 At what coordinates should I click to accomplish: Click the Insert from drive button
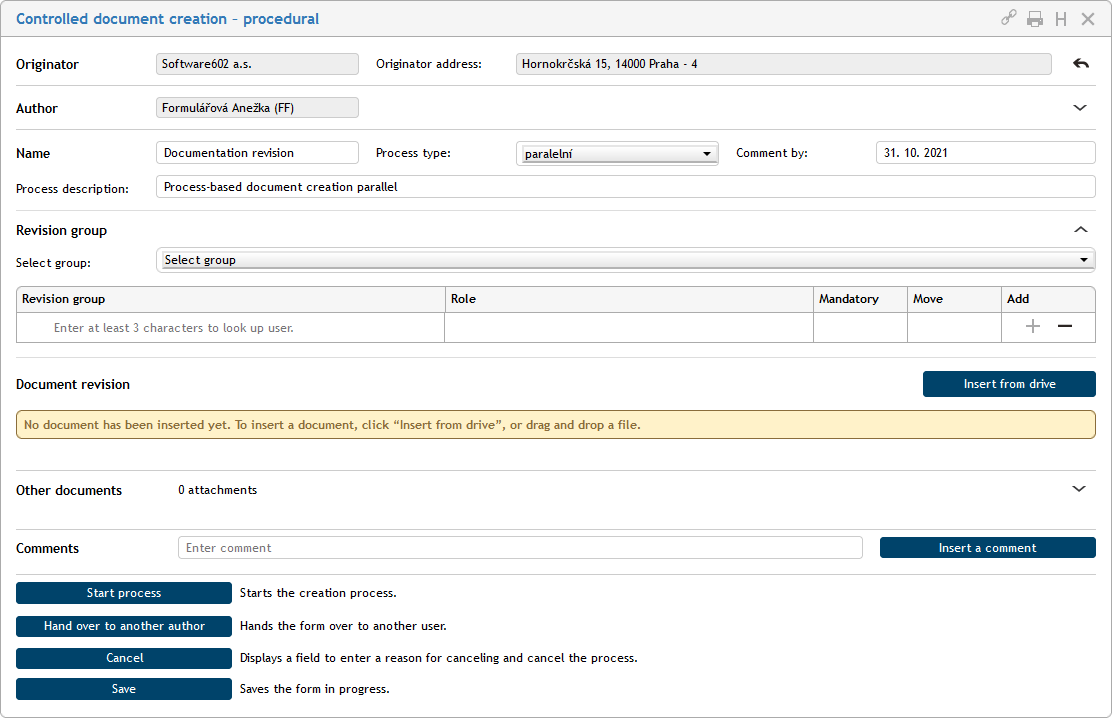pos(1009,384)
